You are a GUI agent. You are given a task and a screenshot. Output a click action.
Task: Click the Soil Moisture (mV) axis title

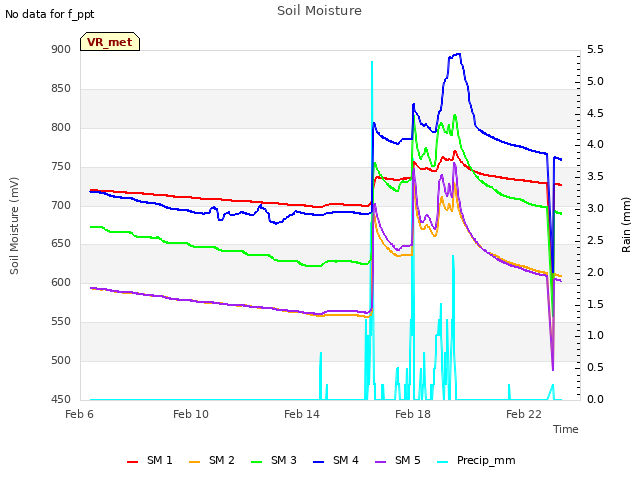[14, 226]
